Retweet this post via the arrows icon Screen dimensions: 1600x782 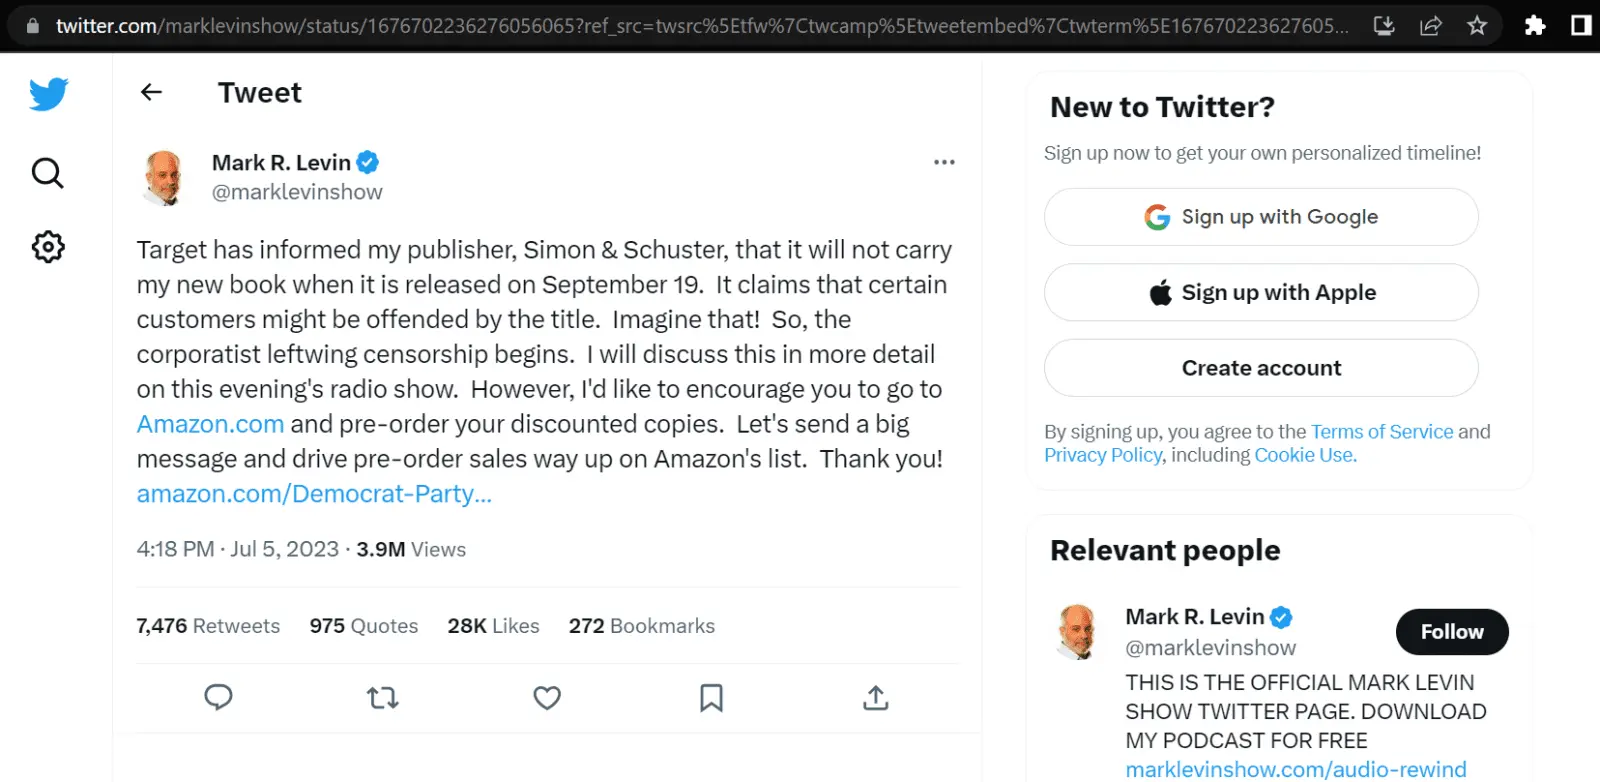coord(382,697)
